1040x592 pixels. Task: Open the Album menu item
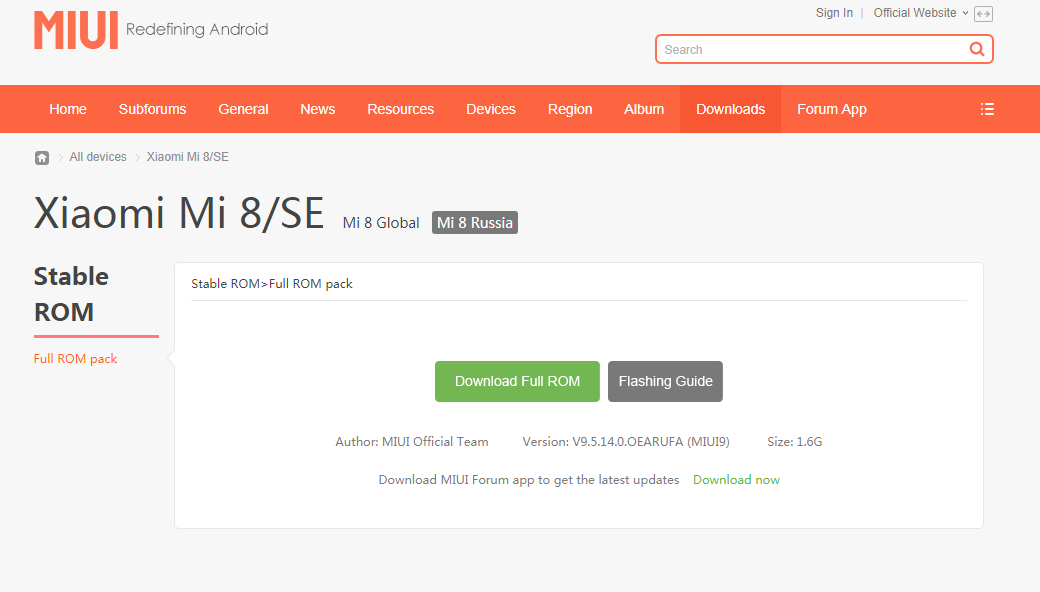pyautogui.click(x=644, y=109)
